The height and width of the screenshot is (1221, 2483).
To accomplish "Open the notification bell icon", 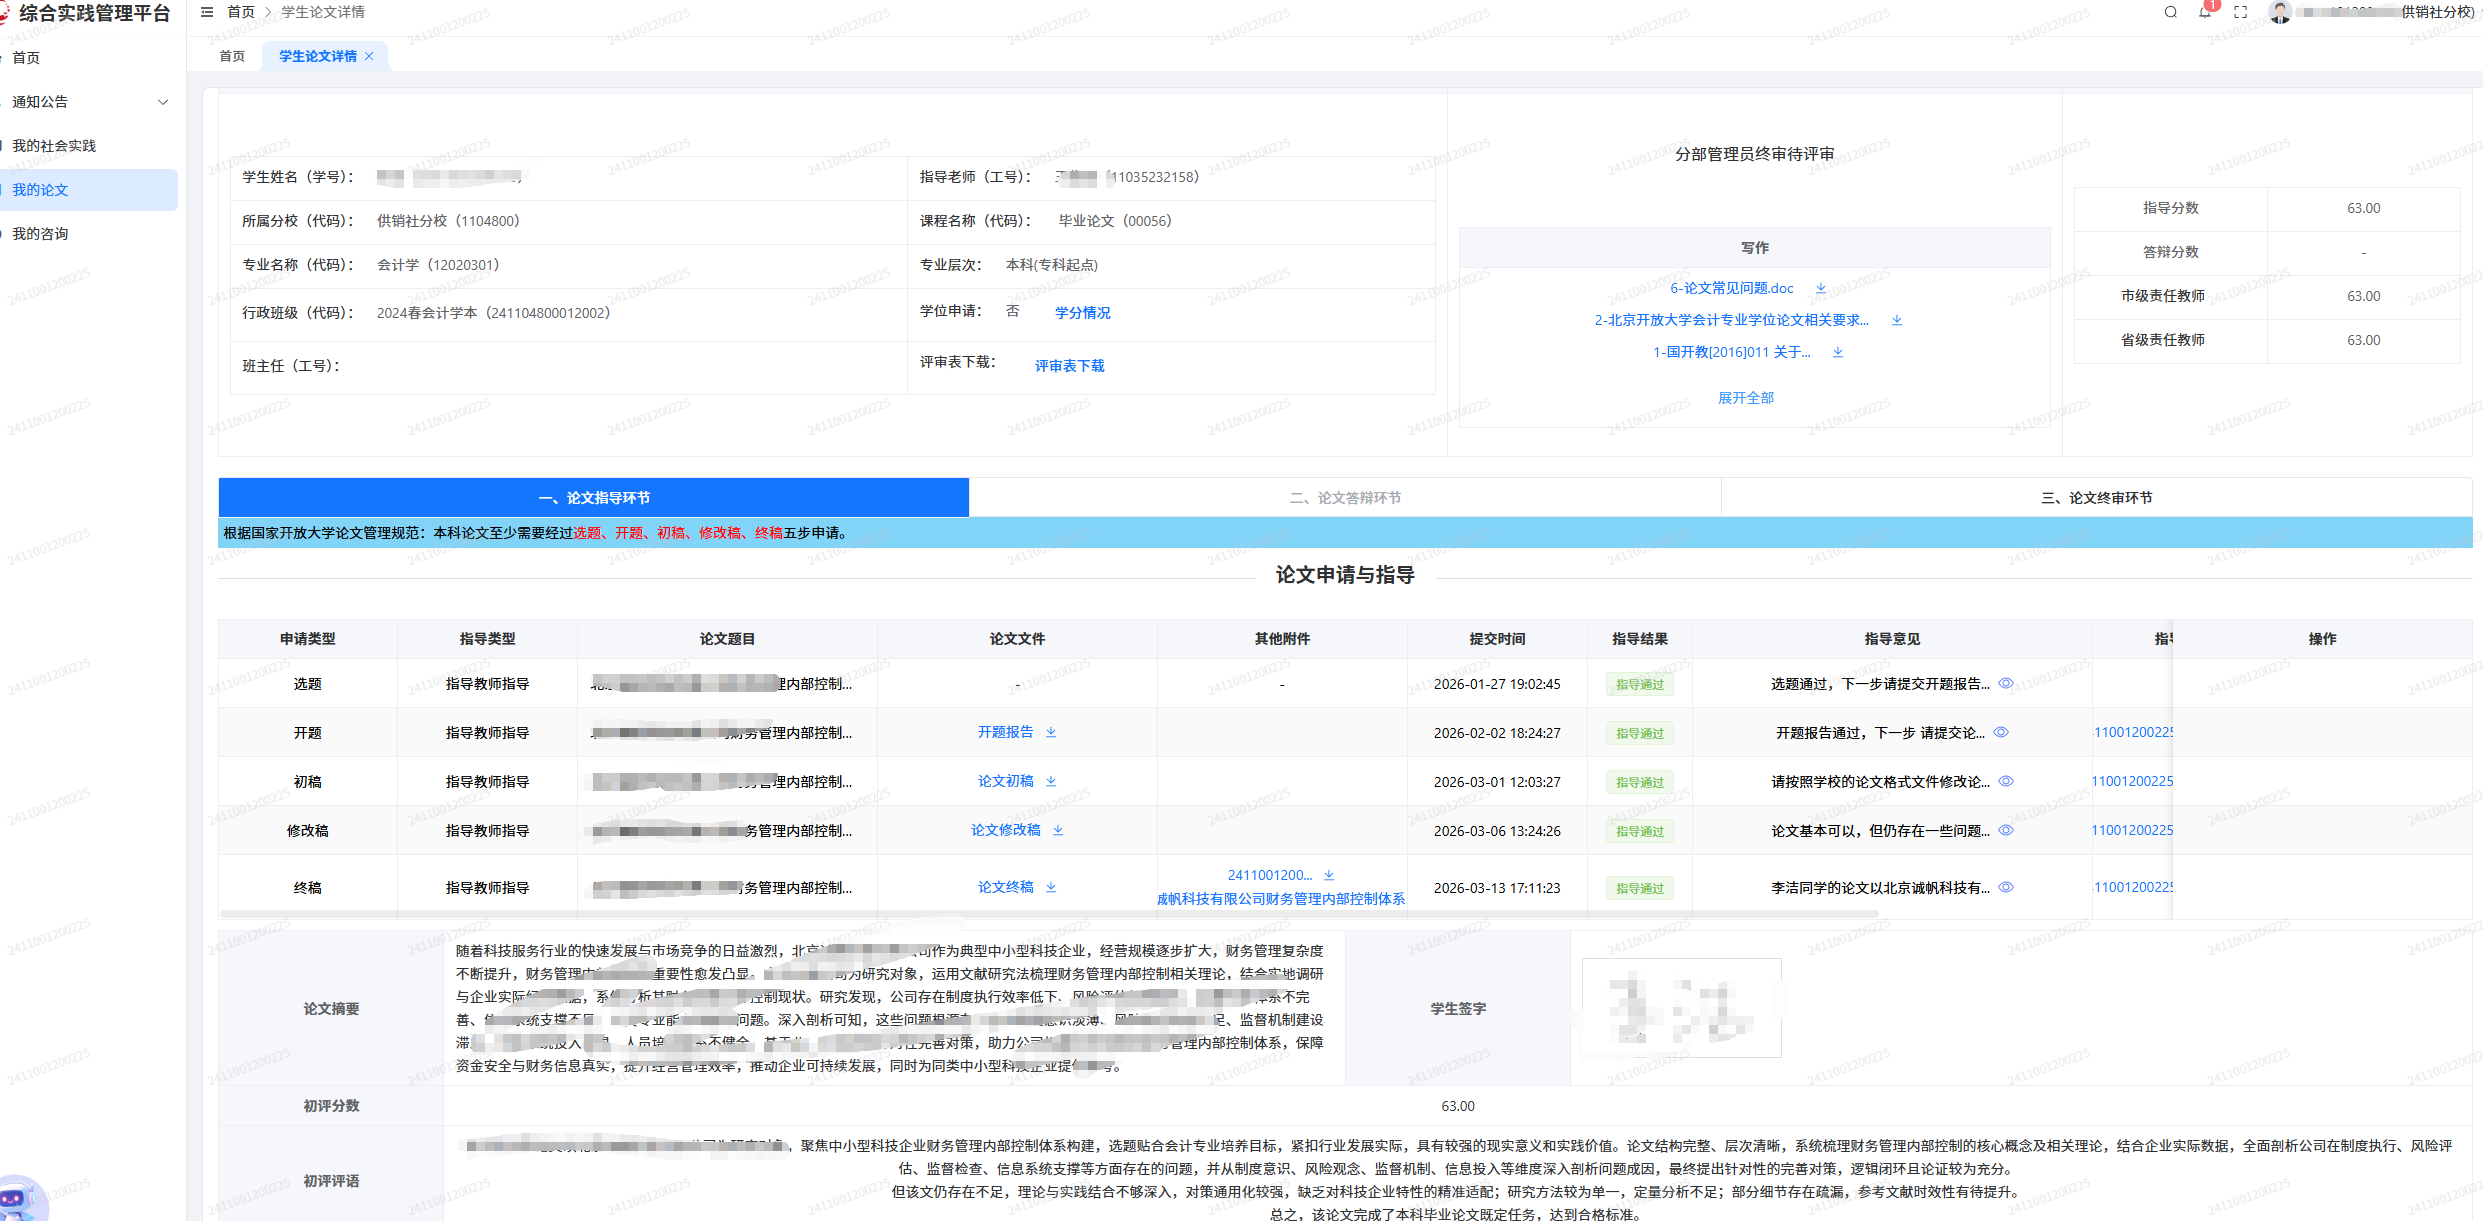I will [2205, 12].
